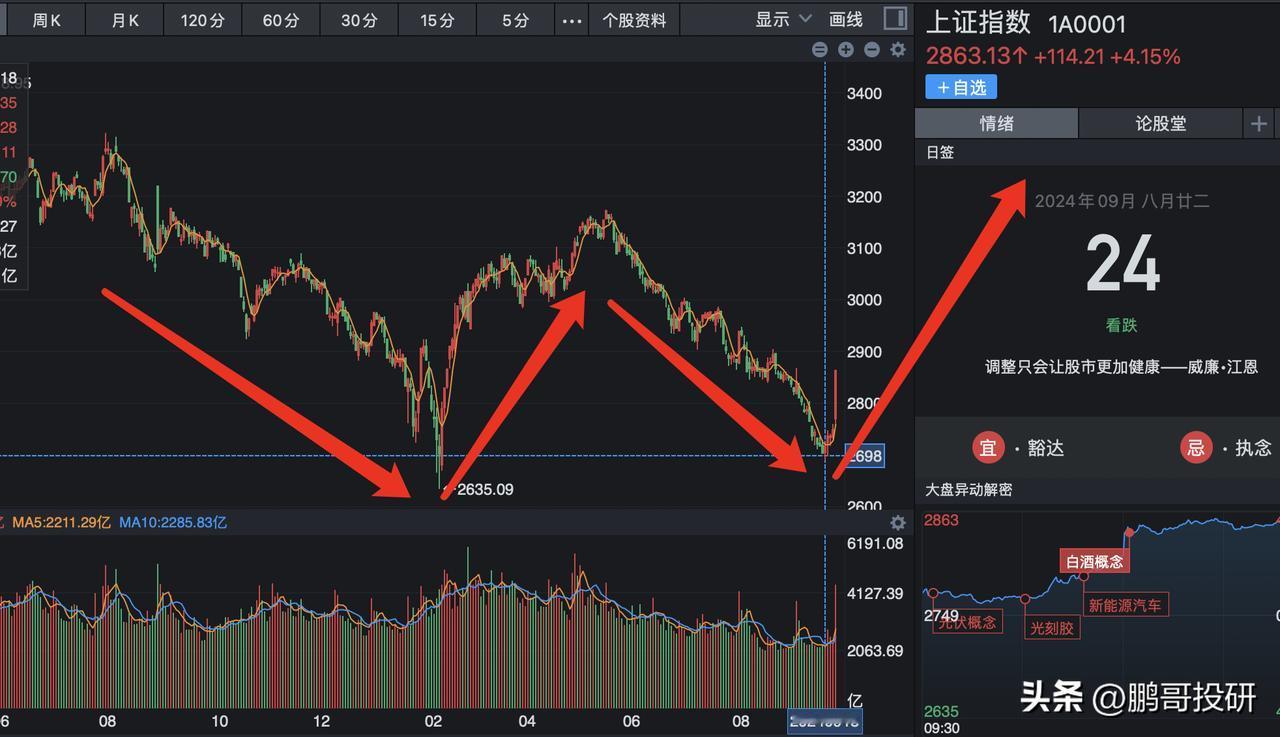The height and width of the screenshot is (737, 1280).
Task: Switch to the 30分 chart
Action: coord(359,20)
